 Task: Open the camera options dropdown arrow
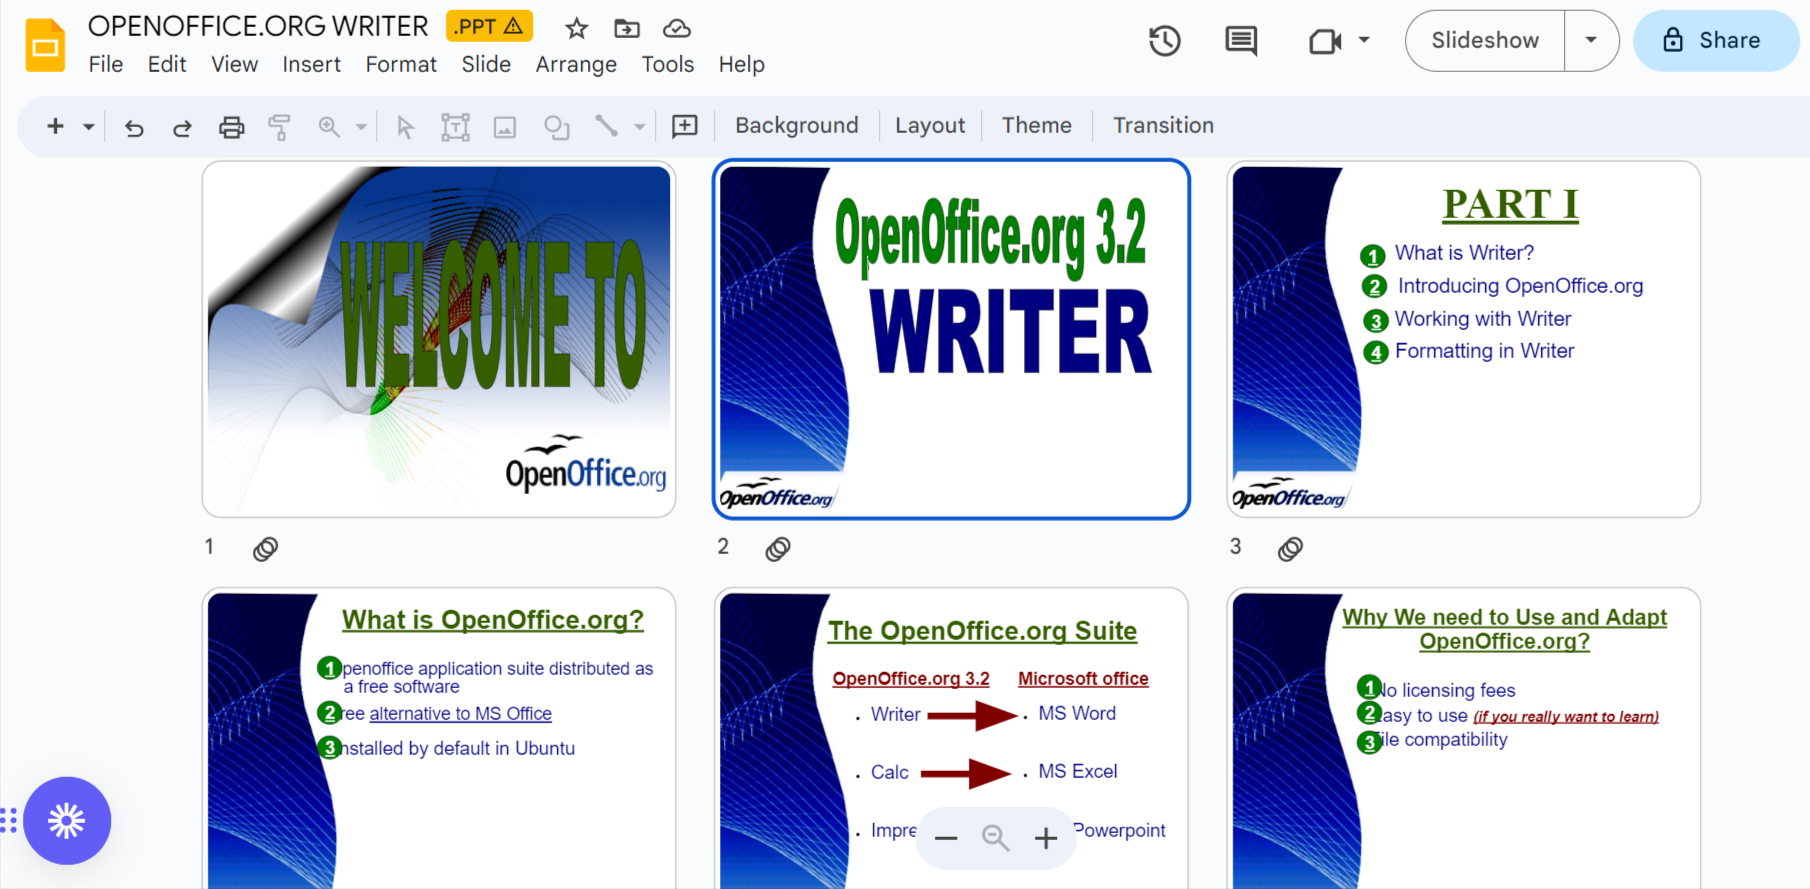point(1364,41)
